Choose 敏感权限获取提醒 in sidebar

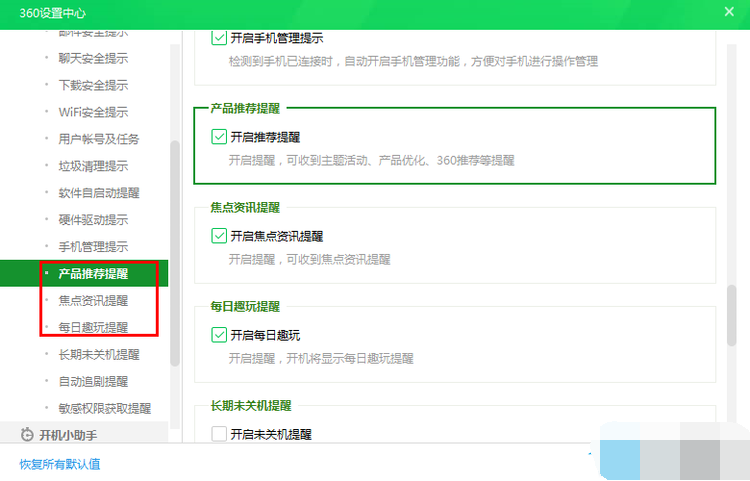pyautogui.click(x=104, y=408)
